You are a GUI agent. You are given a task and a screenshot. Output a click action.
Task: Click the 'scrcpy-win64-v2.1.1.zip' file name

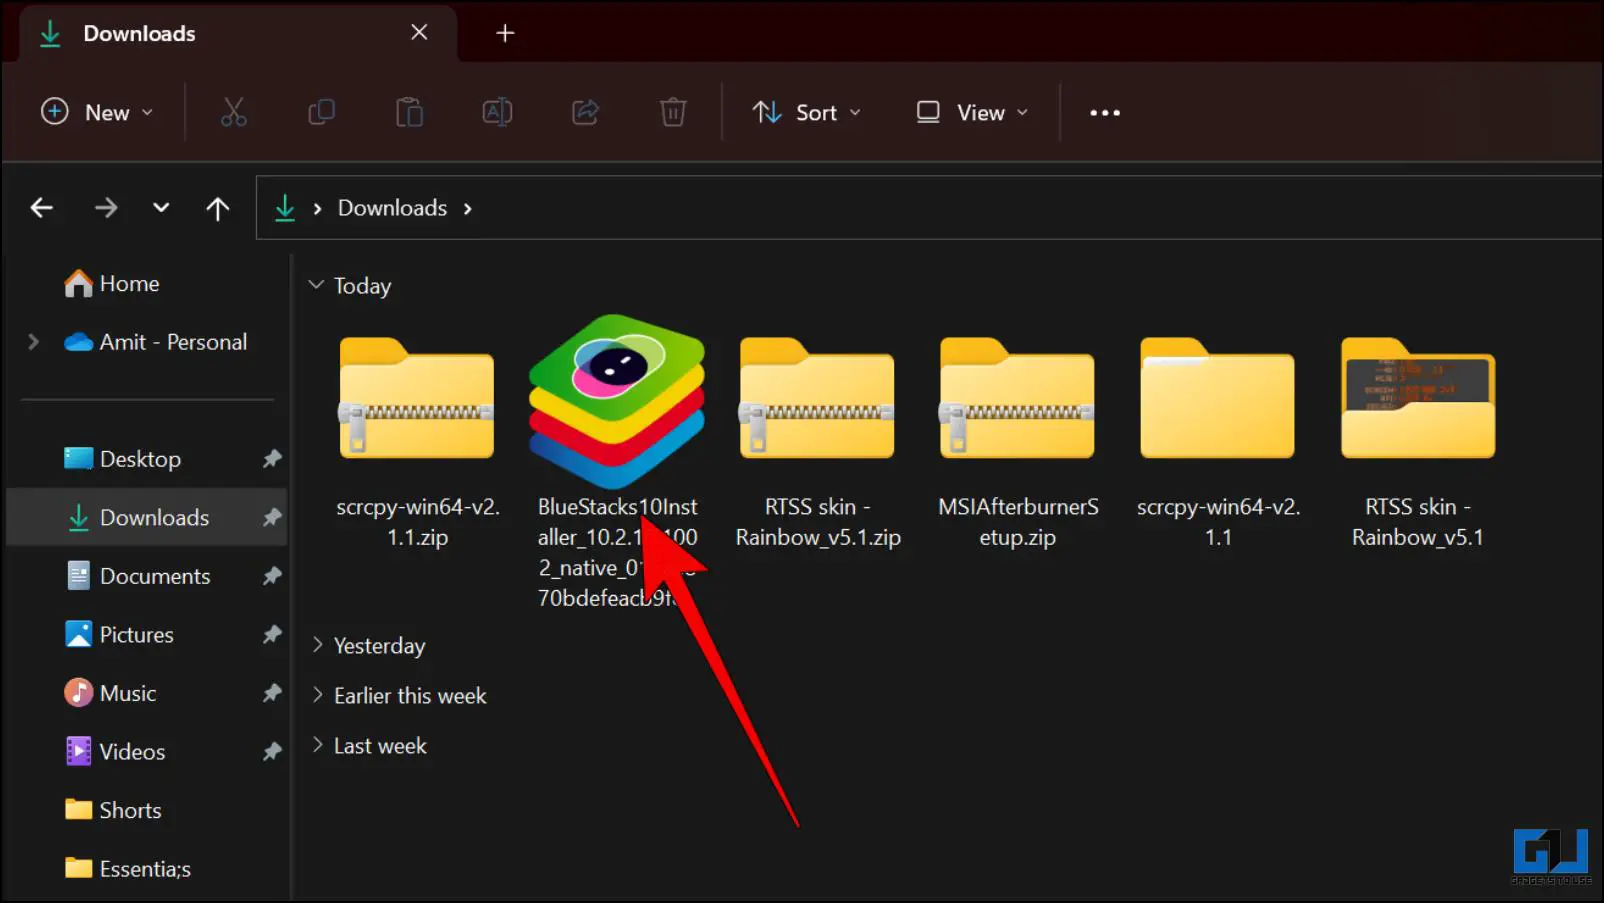418,522
